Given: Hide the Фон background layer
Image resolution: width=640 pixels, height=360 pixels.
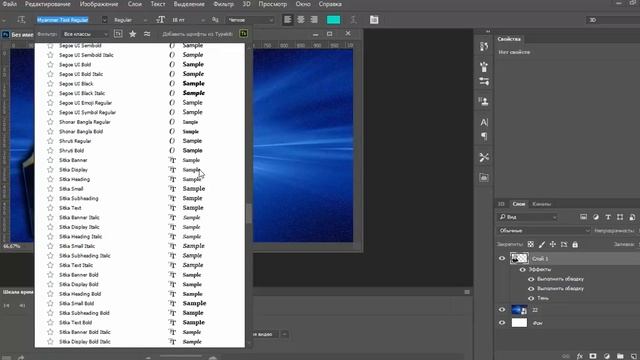Looking at the screenshot, I should pyautogui.click(x=502, y=323).
